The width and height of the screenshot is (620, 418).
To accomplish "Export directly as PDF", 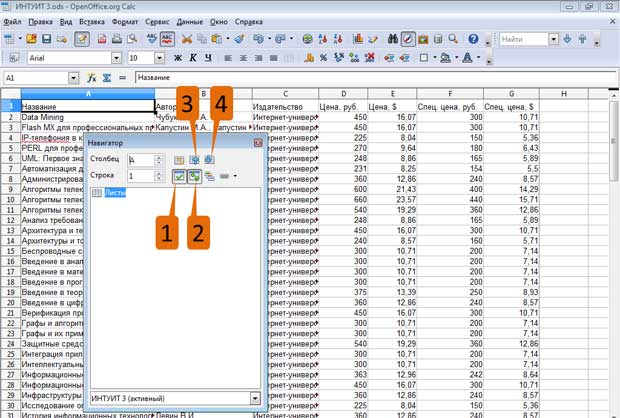I will [102, 39].
